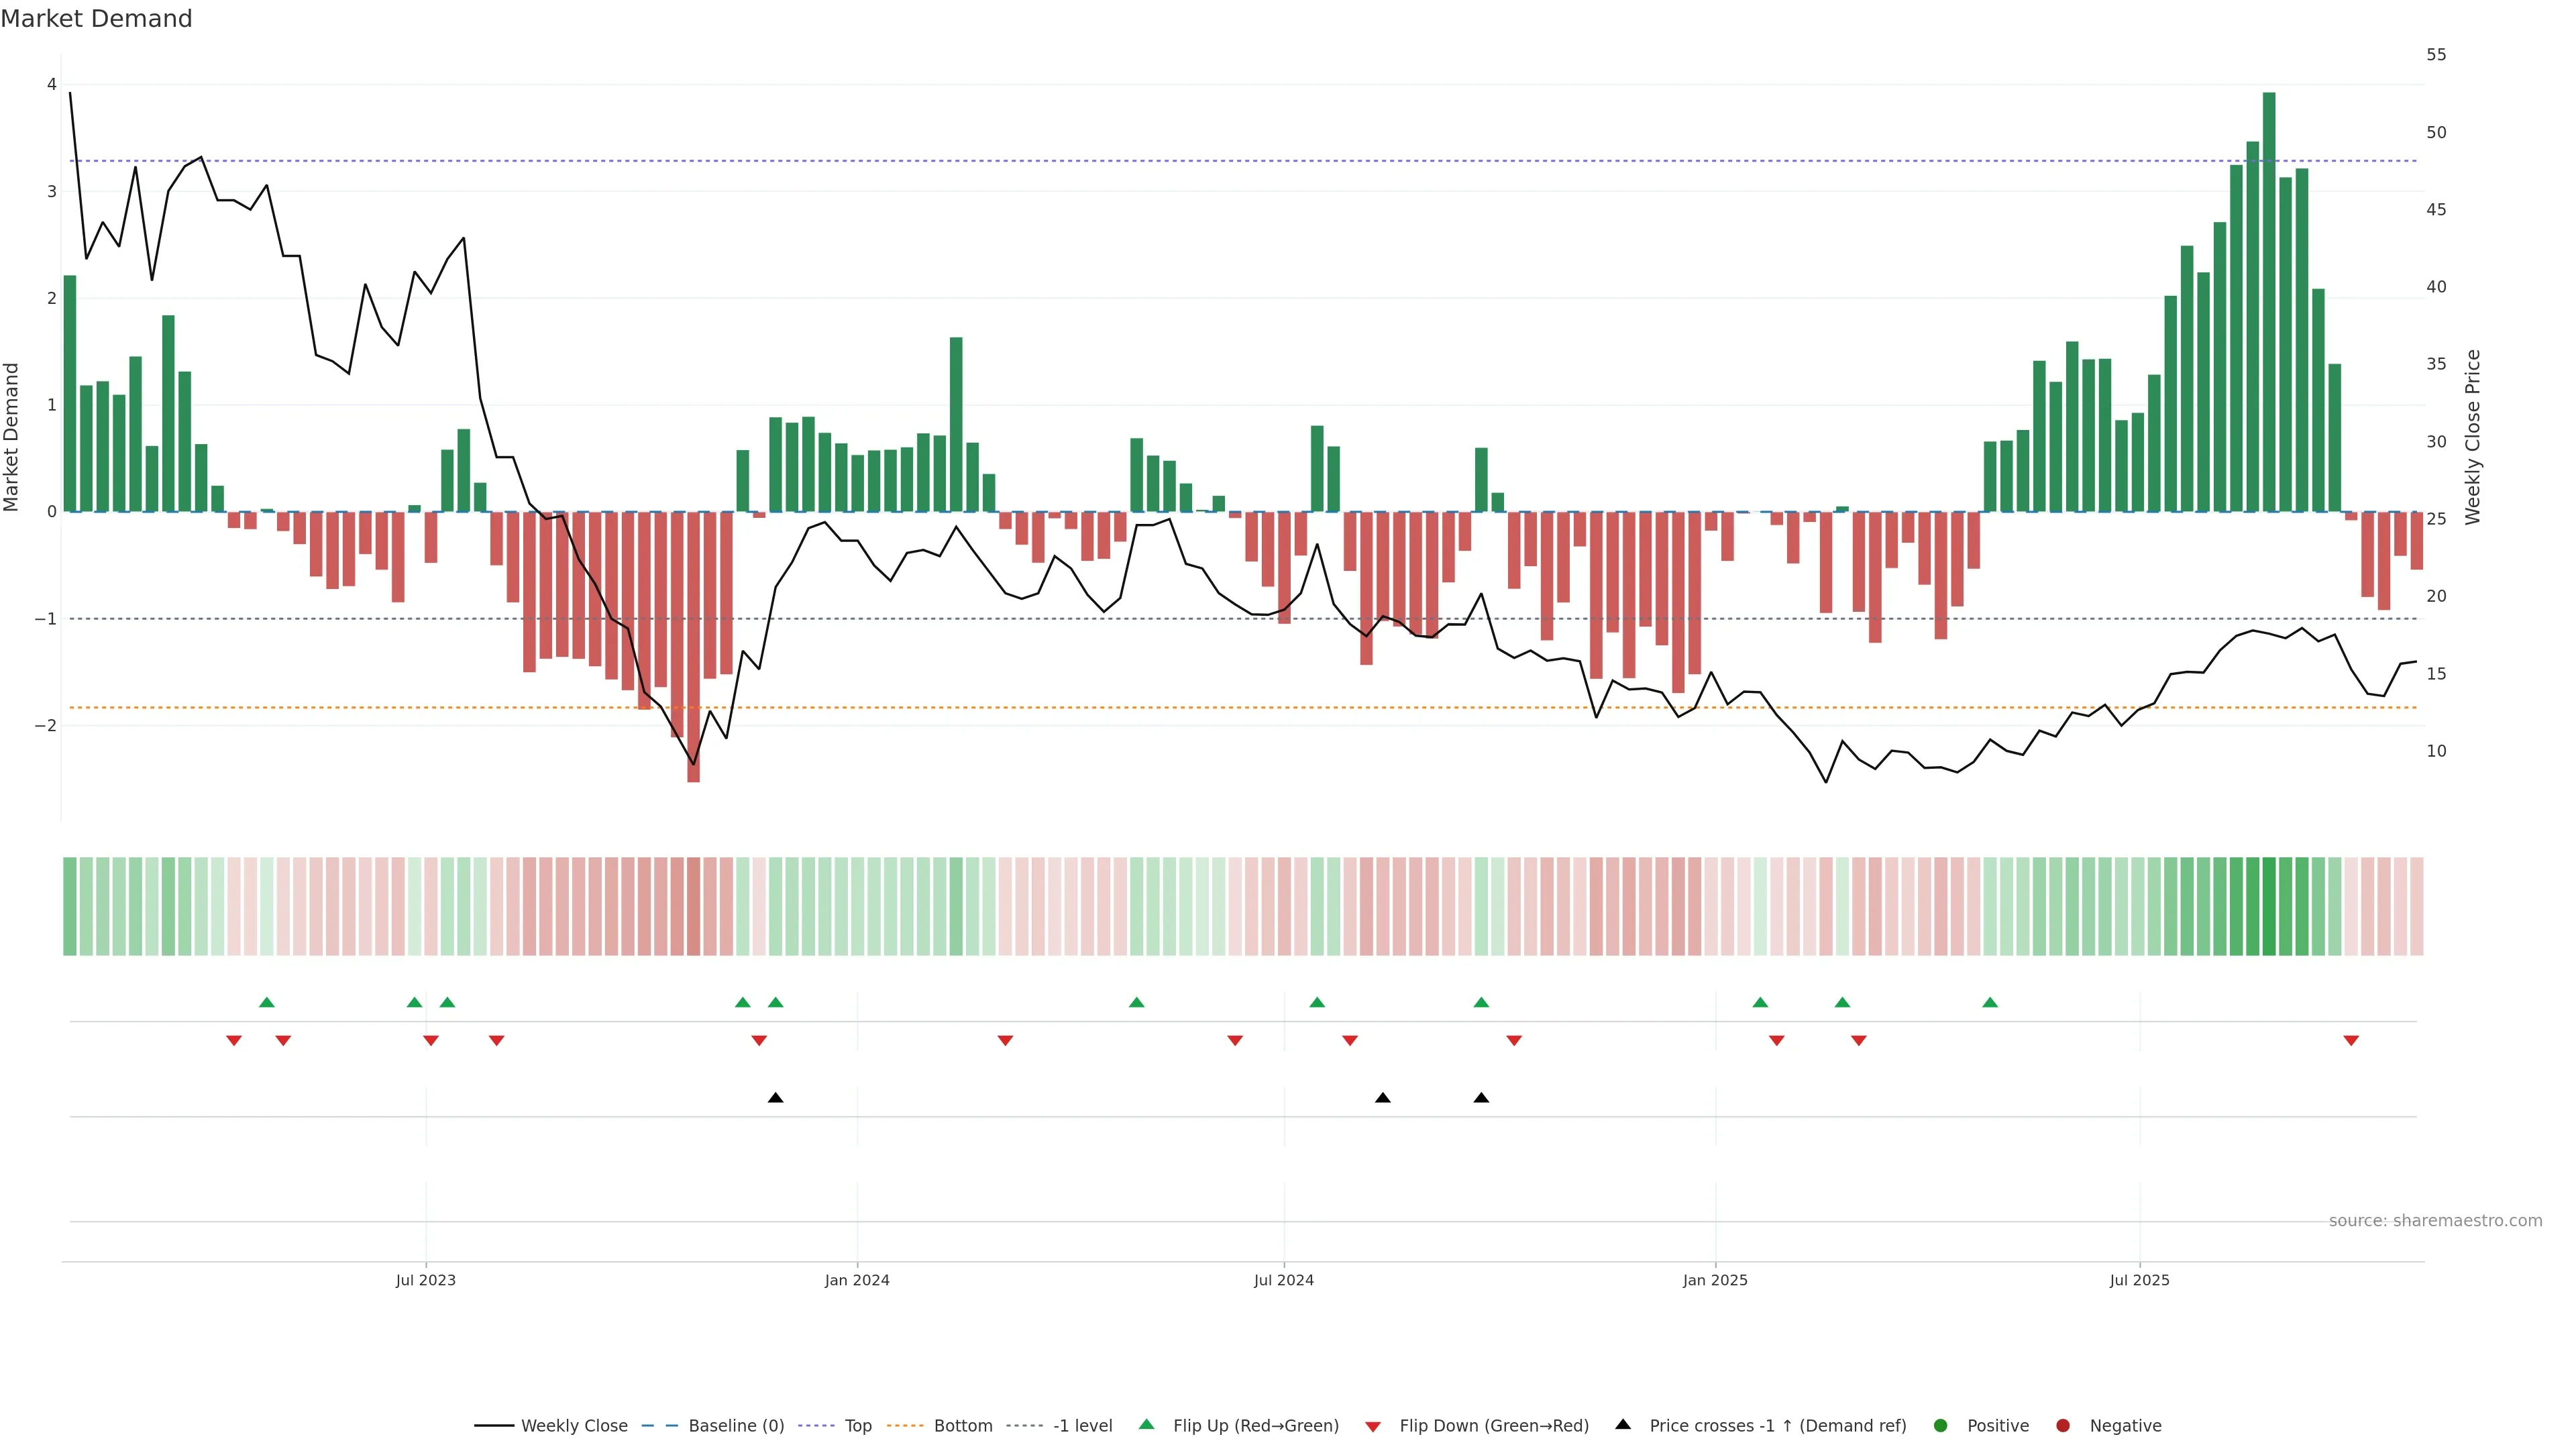Click the Jul 2024 x-axis label
The image size is (2576, 1449).
[1284, 1280]
